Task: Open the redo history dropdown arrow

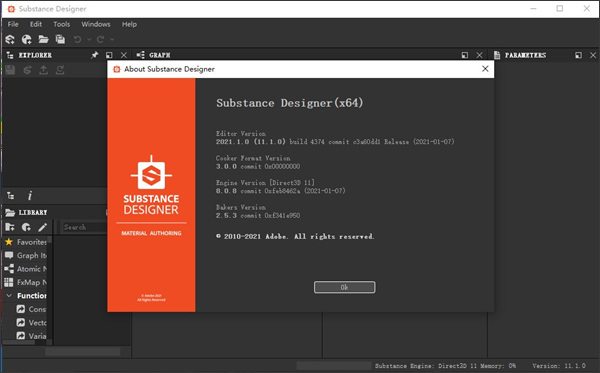Action: pos(112,39)
